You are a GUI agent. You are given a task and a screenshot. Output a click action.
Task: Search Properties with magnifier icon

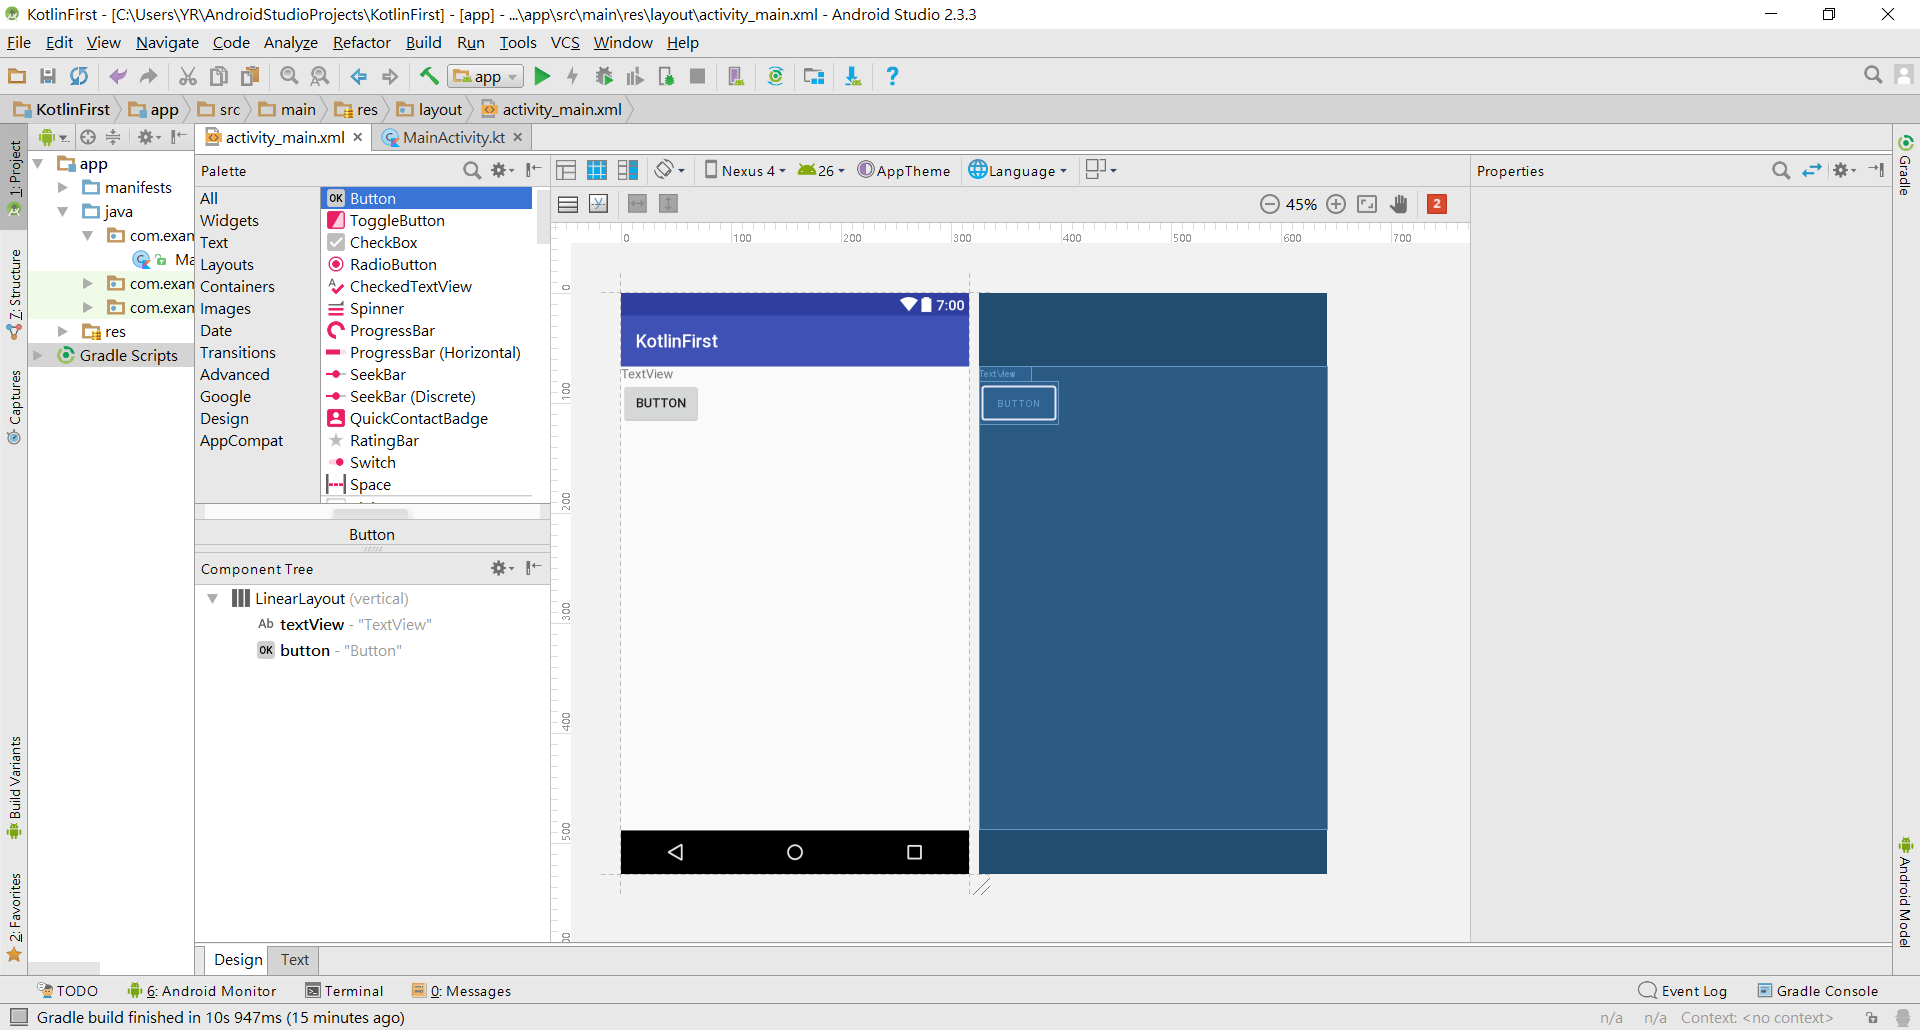point(1781,171)
